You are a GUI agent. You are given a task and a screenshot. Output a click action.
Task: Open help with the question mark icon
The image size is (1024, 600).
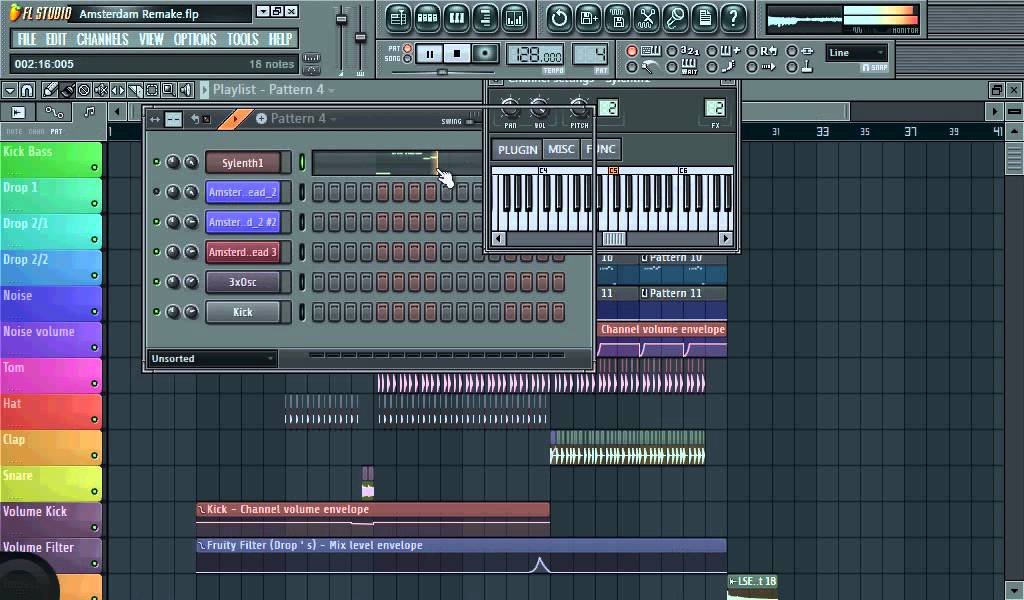[733, 18]
